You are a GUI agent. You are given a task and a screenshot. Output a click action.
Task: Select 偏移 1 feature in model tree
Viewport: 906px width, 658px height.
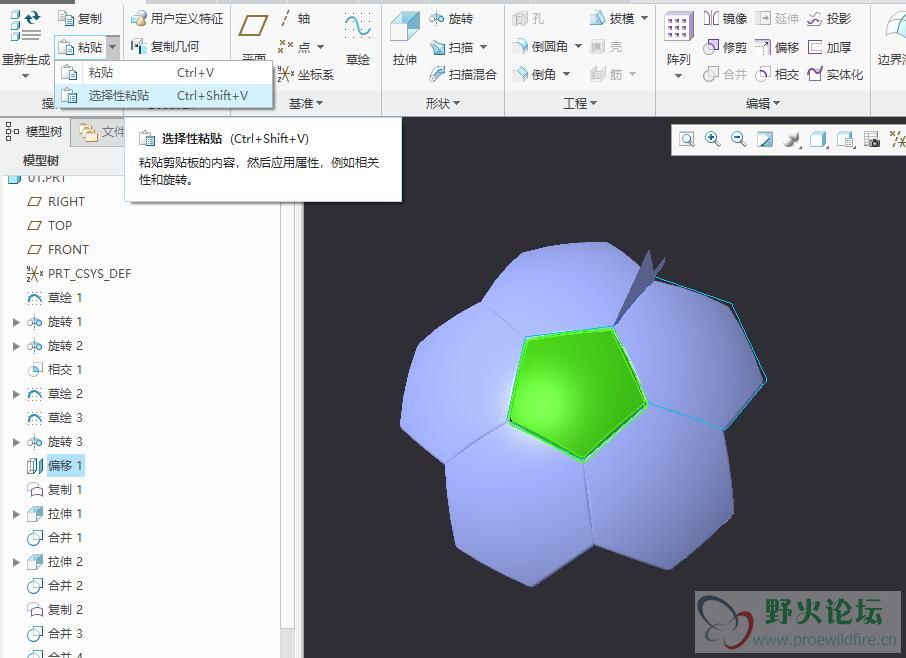click(x=55, y=466)
